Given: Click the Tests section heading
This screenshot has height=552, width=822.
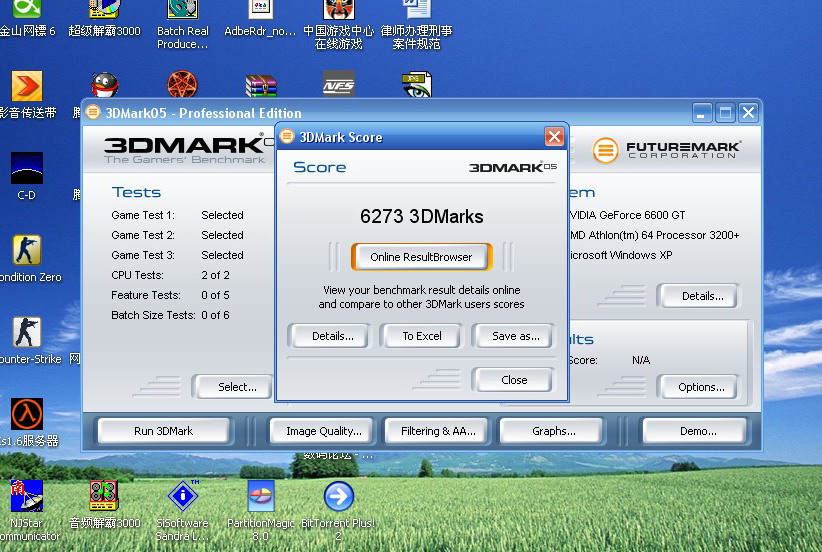Looking at the screenshot, I should [x=136, y=192].
